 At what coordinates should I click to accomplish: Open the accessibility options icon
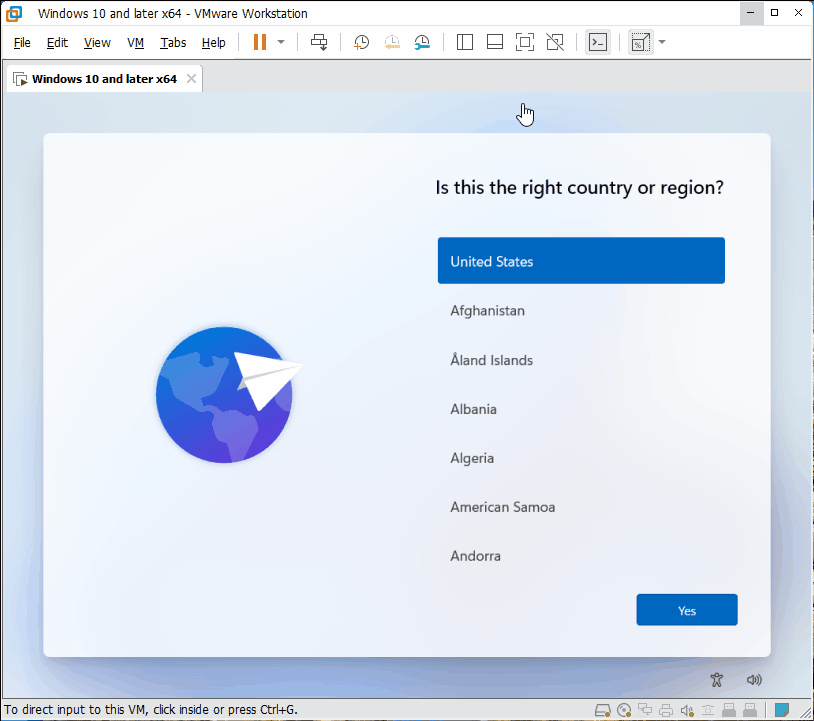point(717,679)
